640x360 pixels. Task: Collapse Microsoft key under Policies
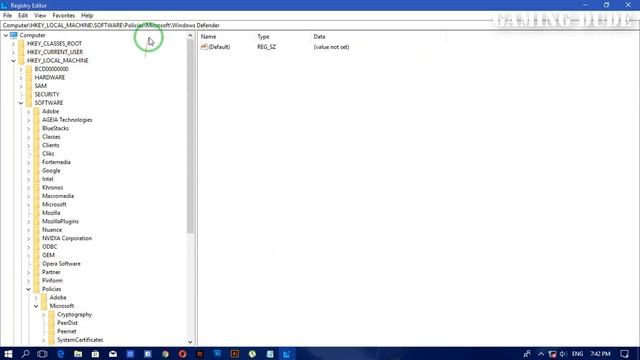36,306
